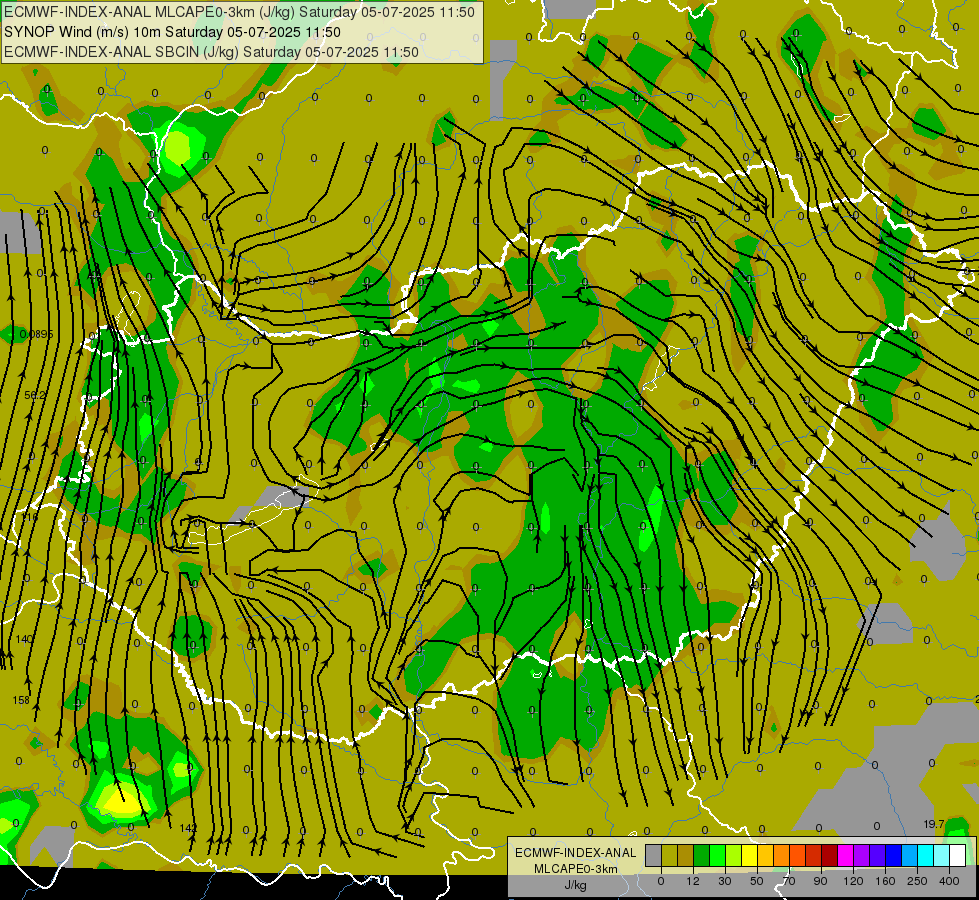Choose the dark green swatch after the 12 mark
This screenshot has height=900, width=979.
702,855
